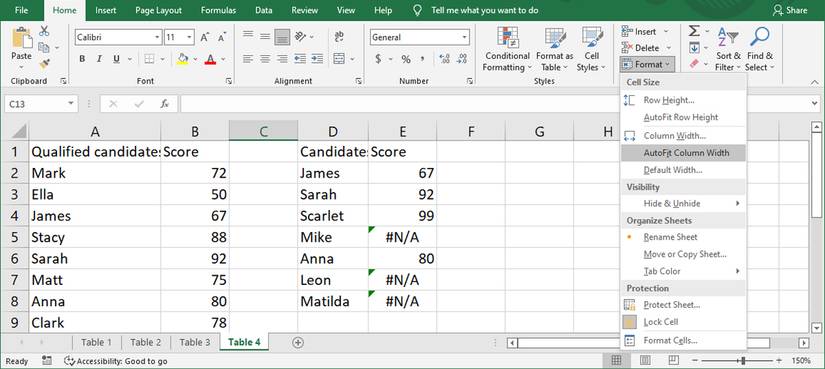The width and height of the screenshot is (825, 369).
Task: Click Cell Styles button
Action: [592, 49]
